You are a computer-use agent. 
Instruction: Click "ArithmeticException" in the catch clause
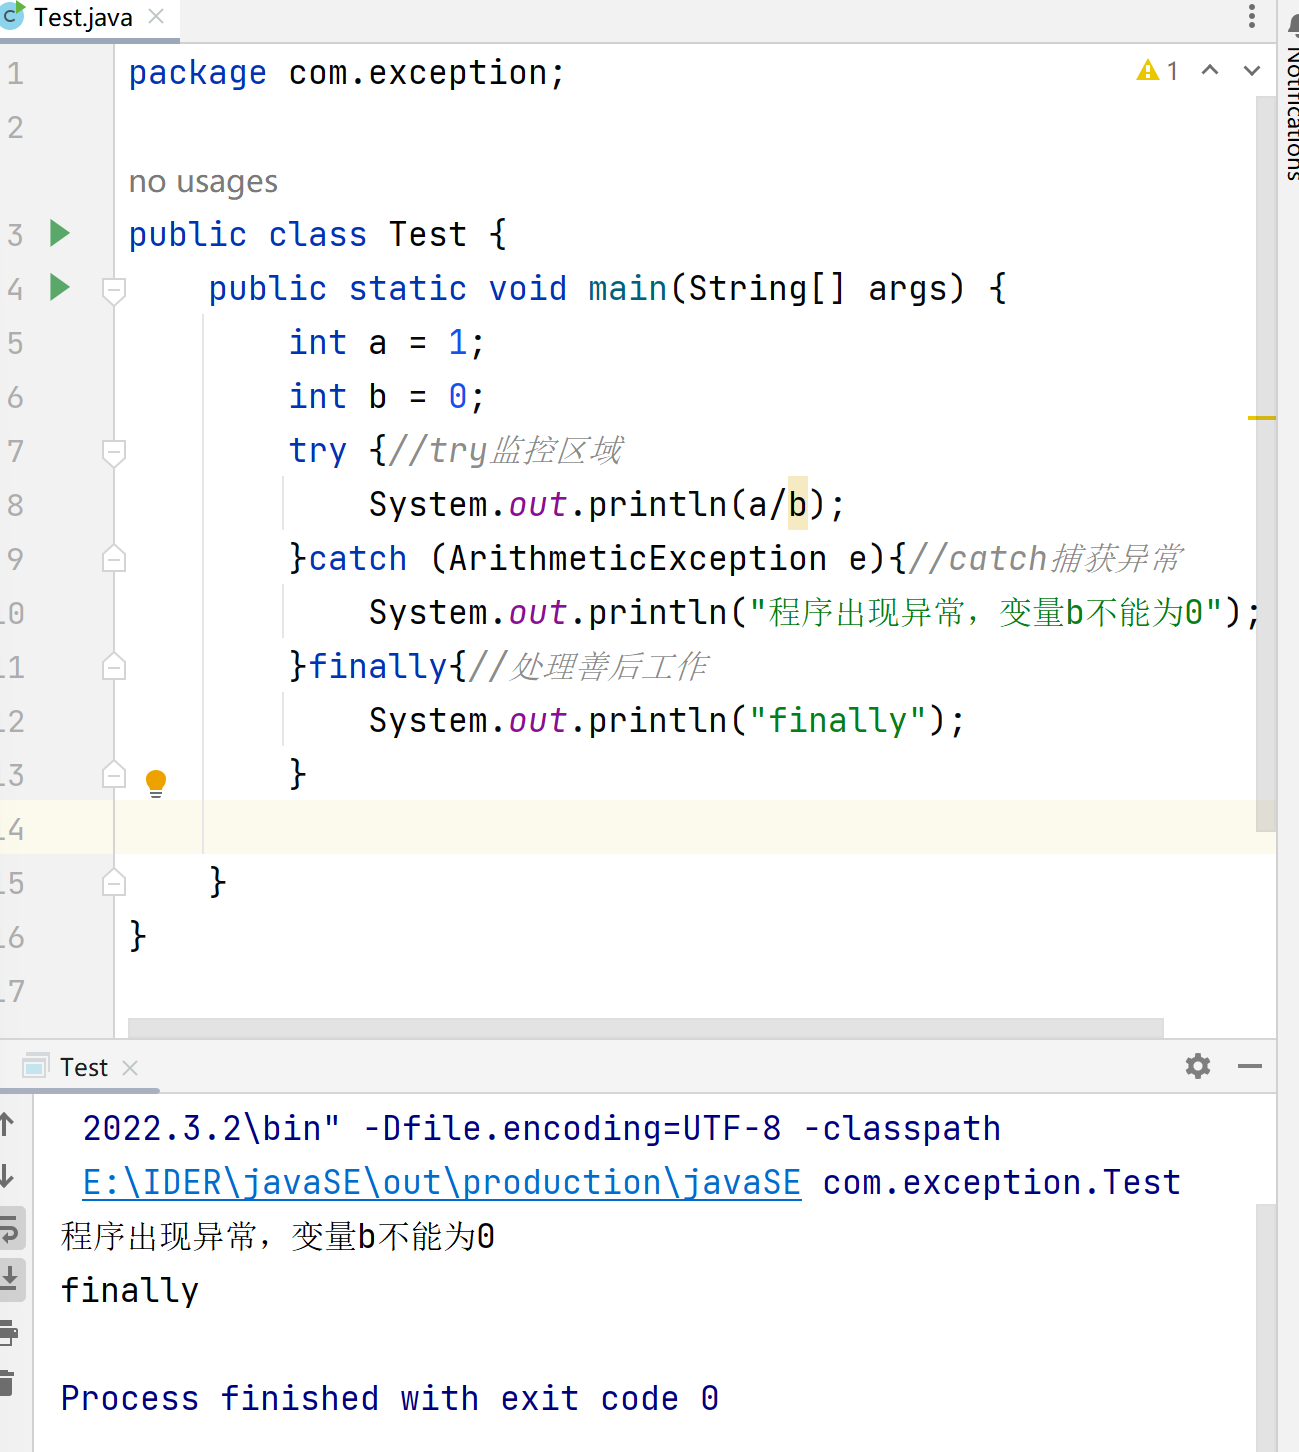tap(638, 558)
